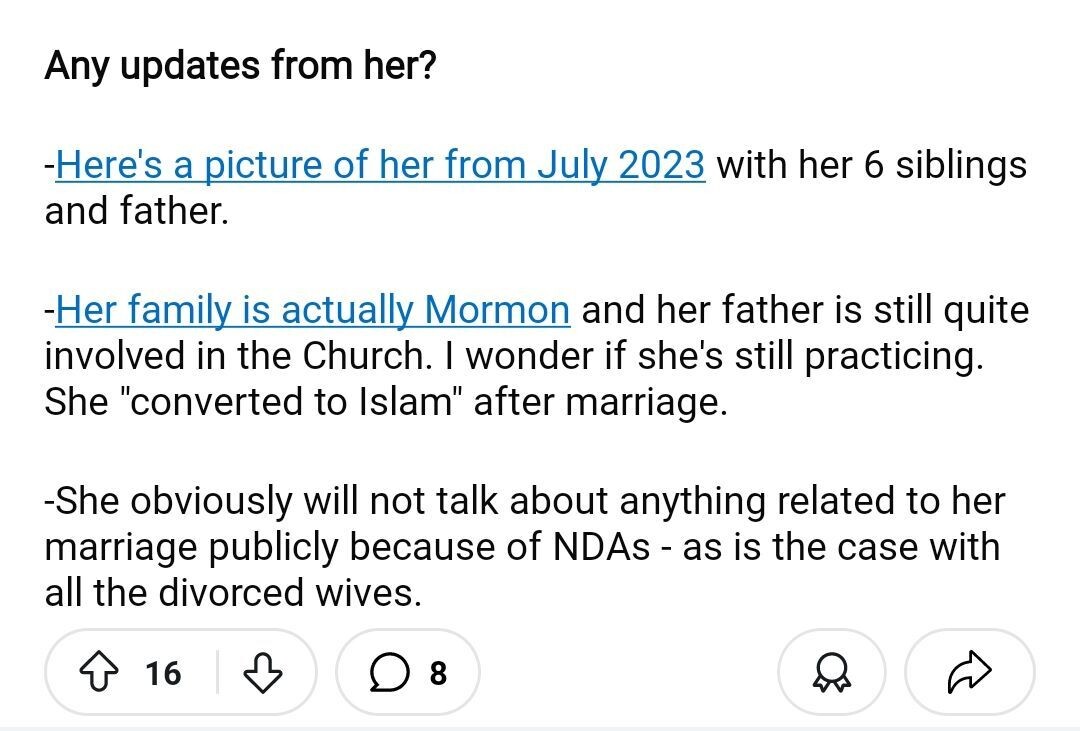
Task: Click the phrase 'involved in the Church'
Action: [x=237, y=356]
